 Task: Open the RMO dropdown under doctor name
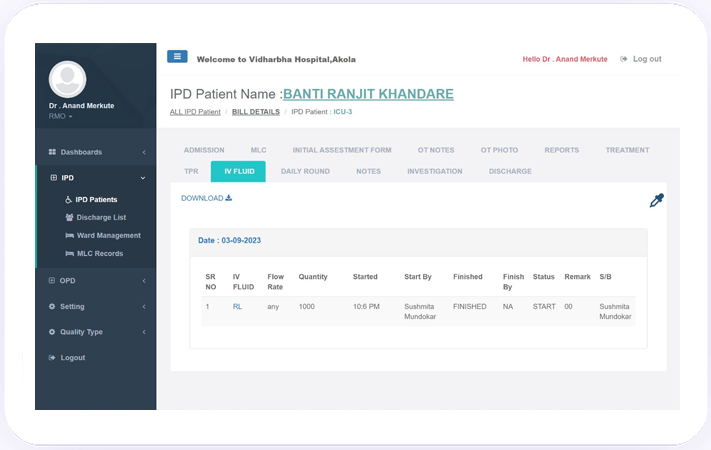click(x=61, y=116)
